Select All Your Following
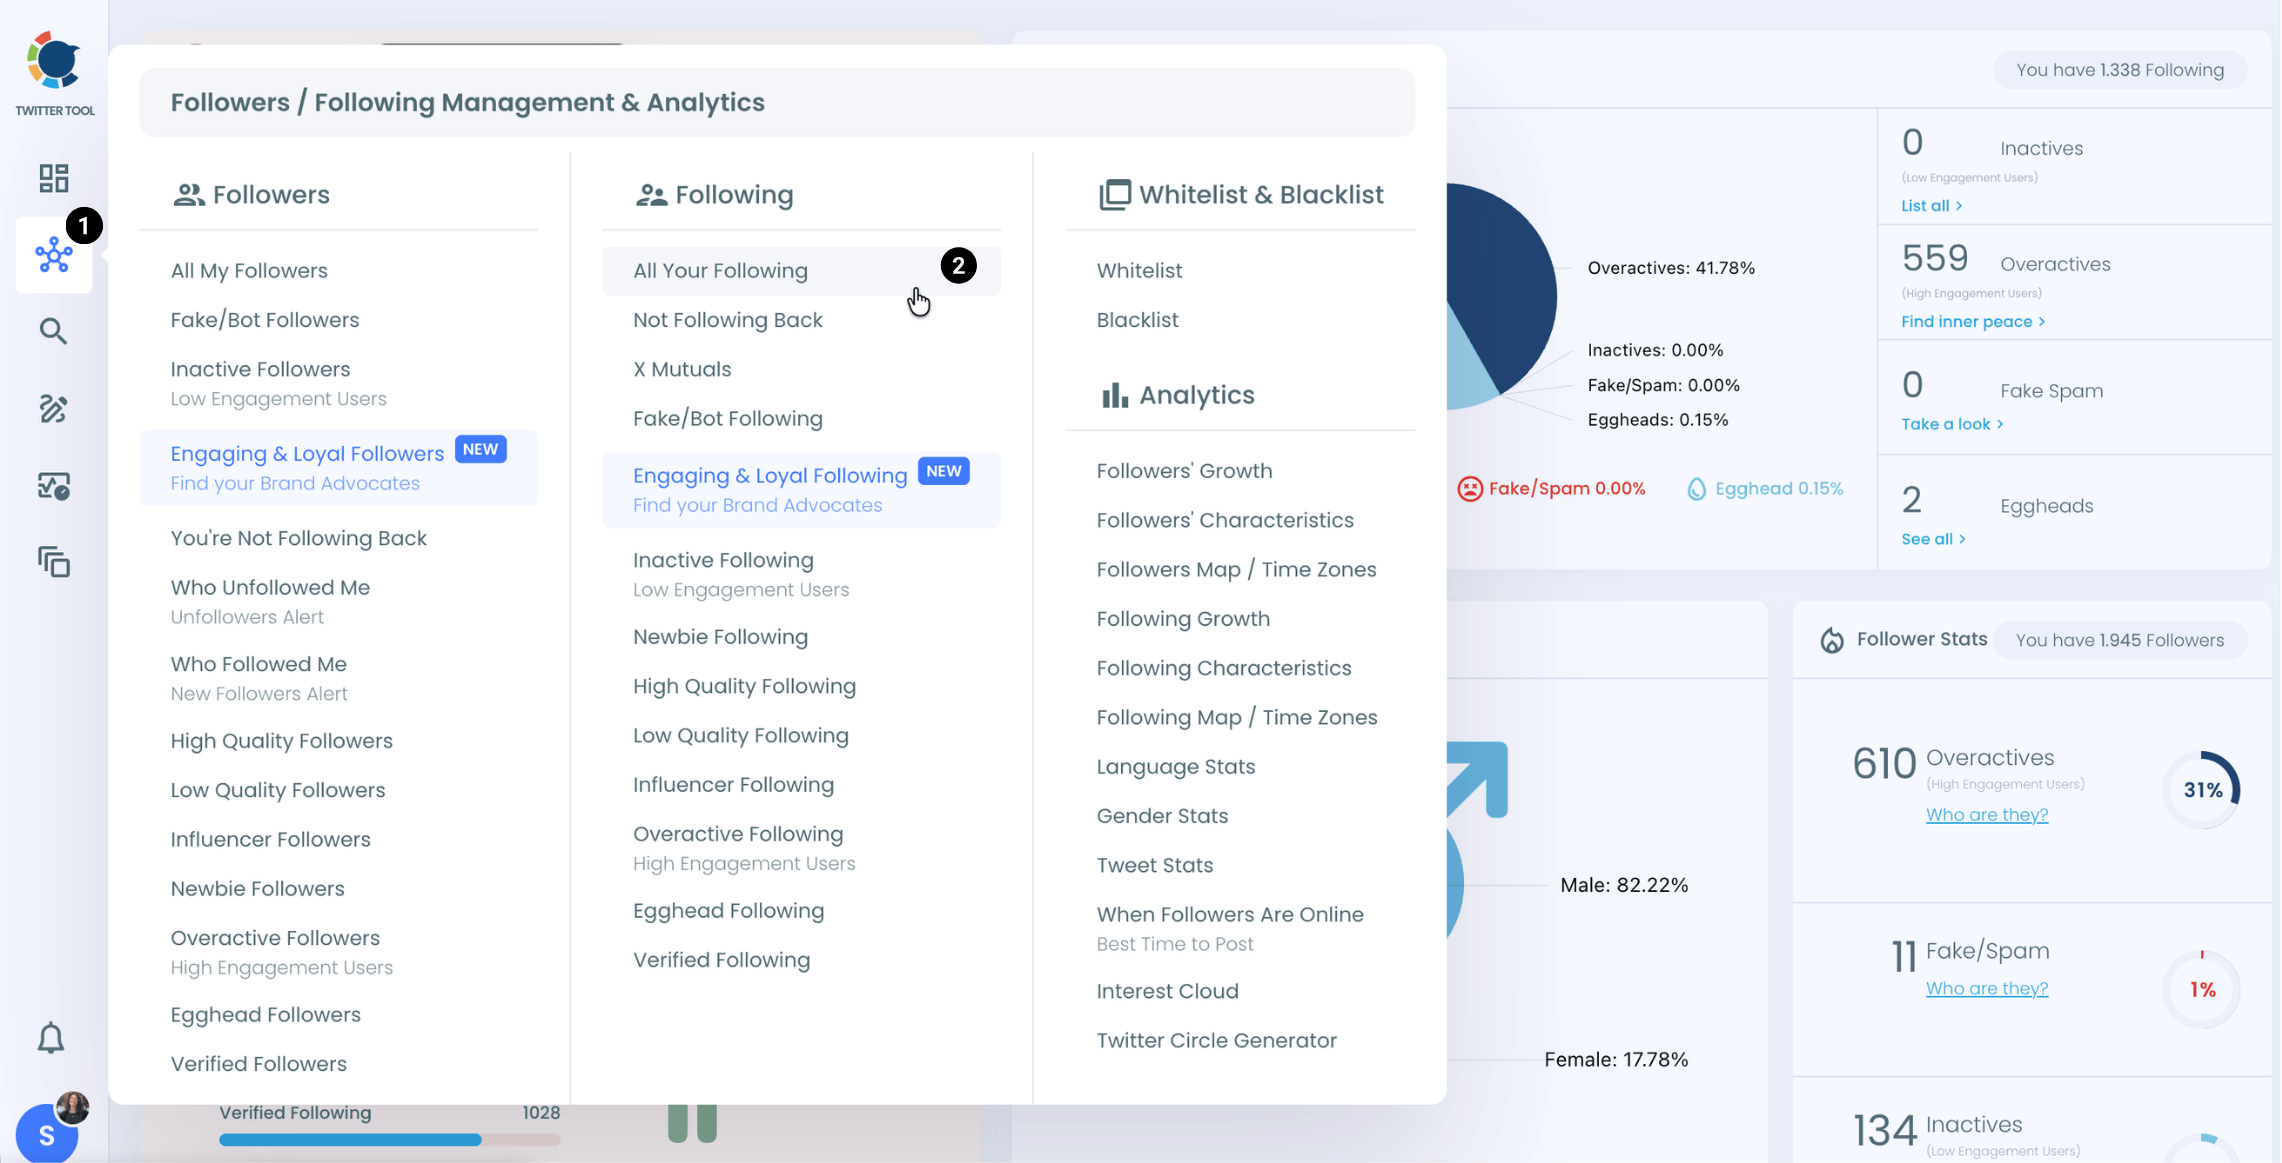The width and height of the screenshot is (2282, 1163). (x=801, y=271)
